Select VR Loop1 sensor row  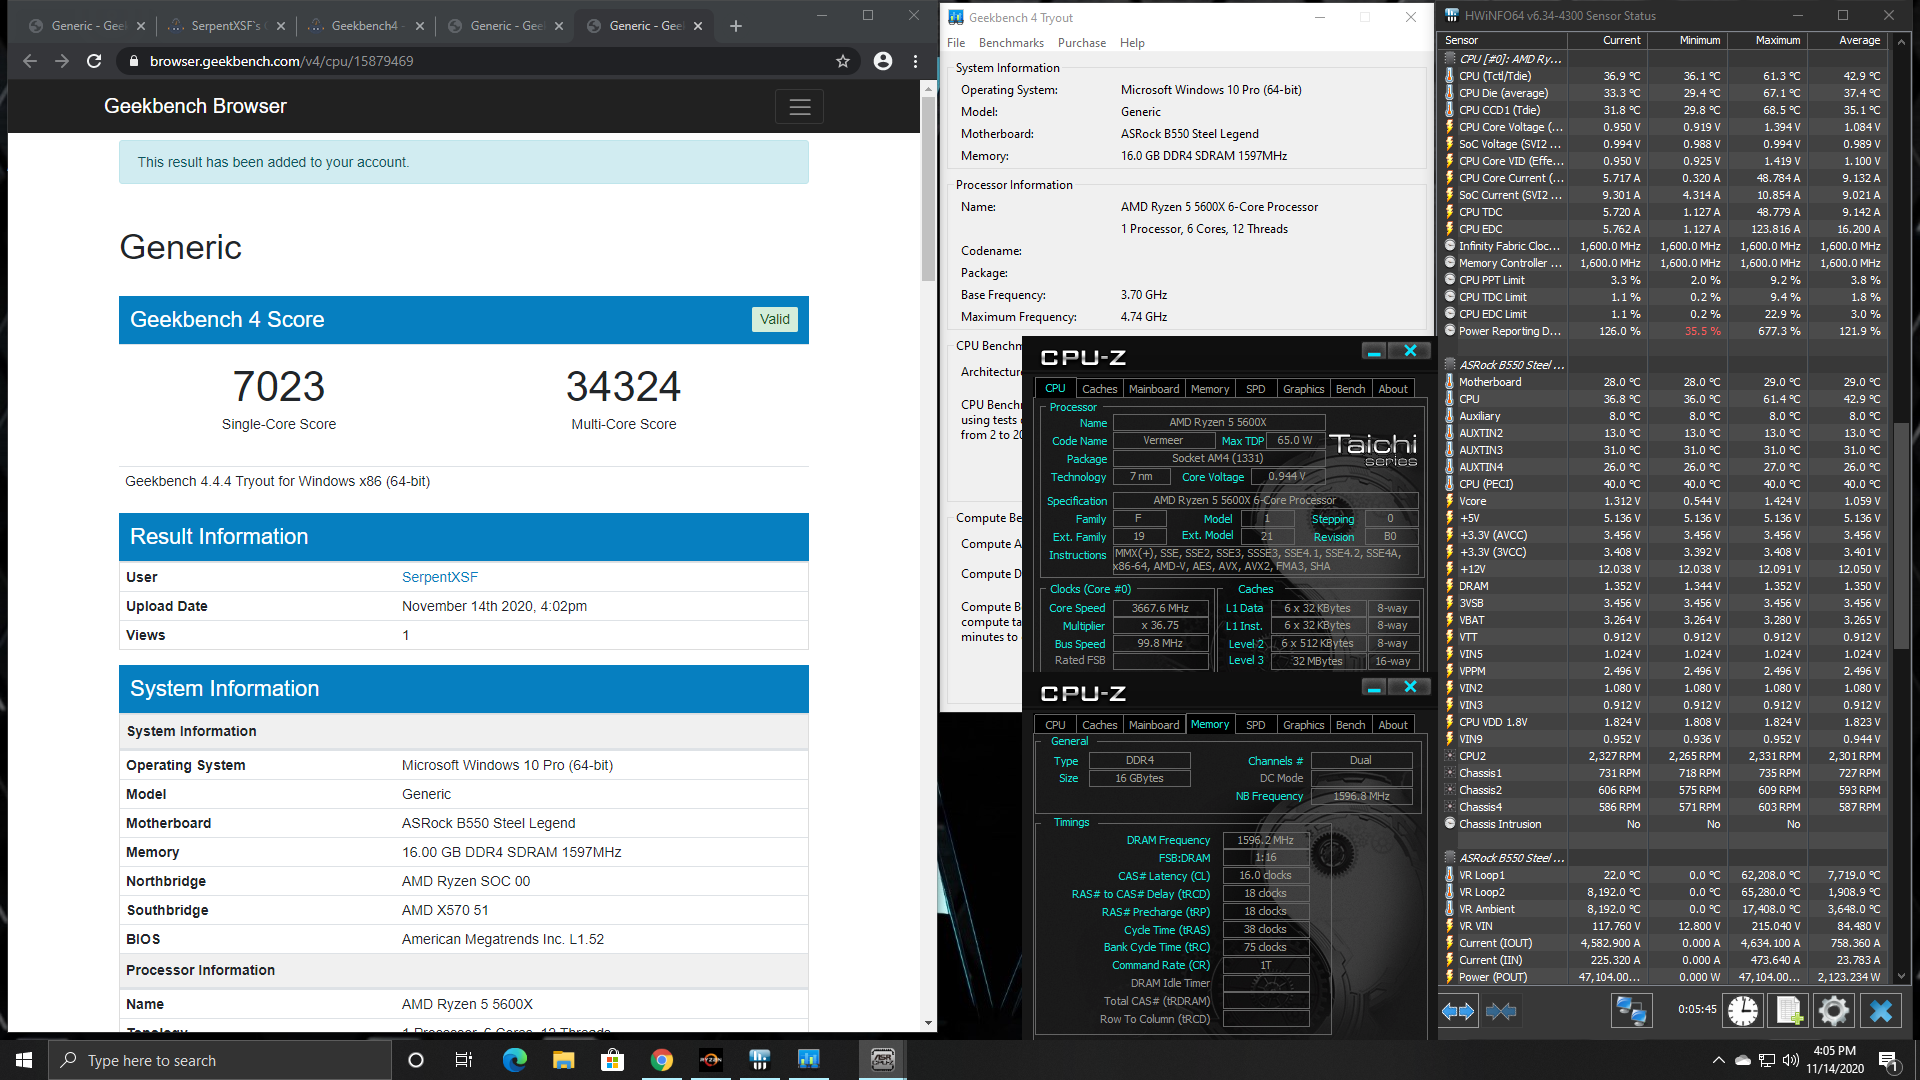coord(1663,875)
